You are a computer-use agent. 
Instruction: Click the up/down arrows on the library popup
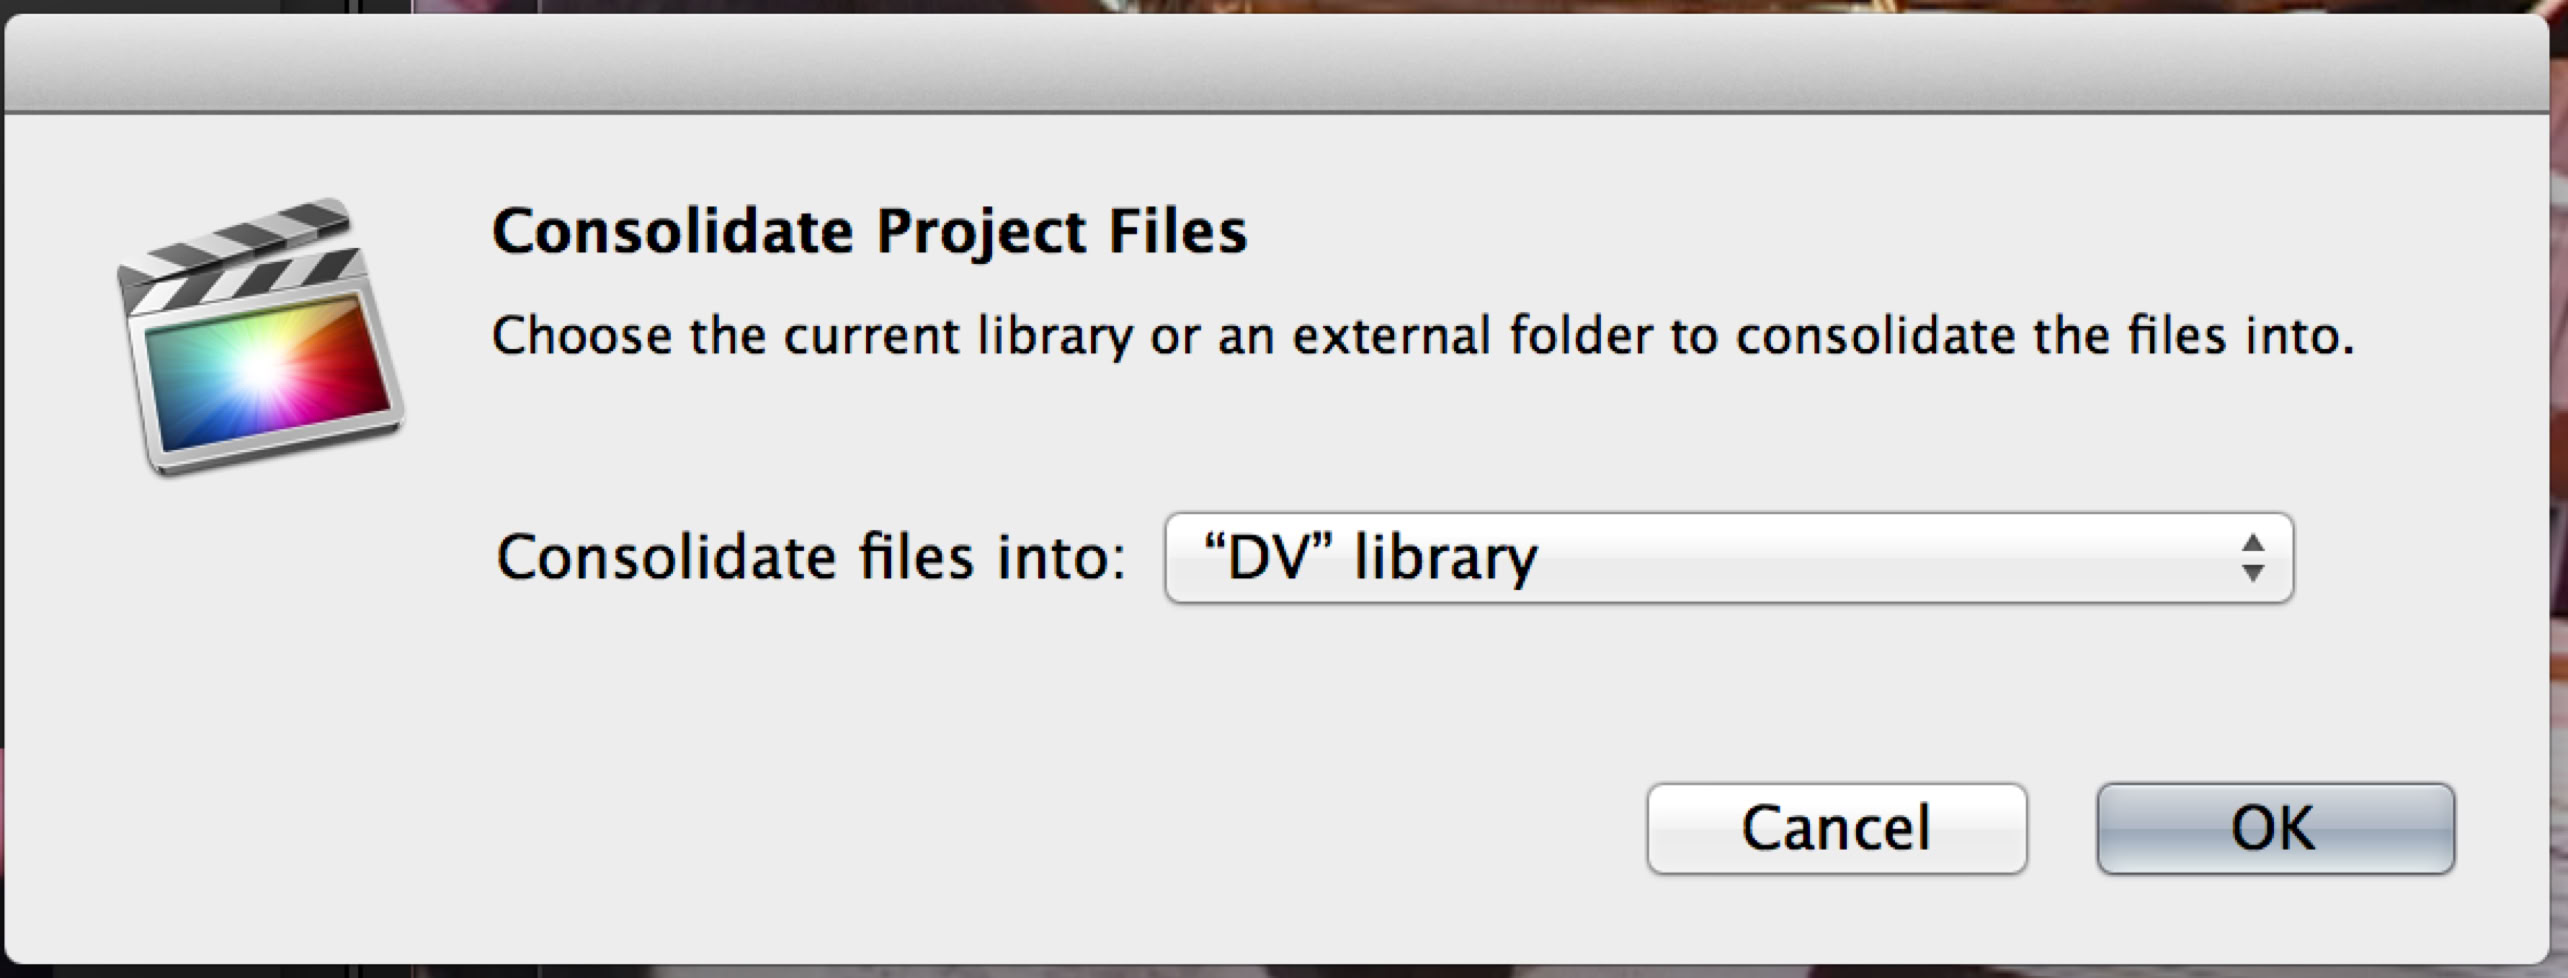point(2252,558)
